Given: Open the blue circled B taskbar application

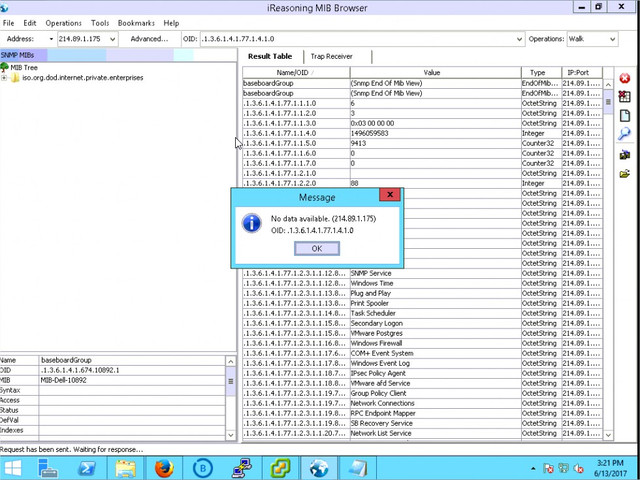Looking at the screenshot, I should (x=202, y=468).
